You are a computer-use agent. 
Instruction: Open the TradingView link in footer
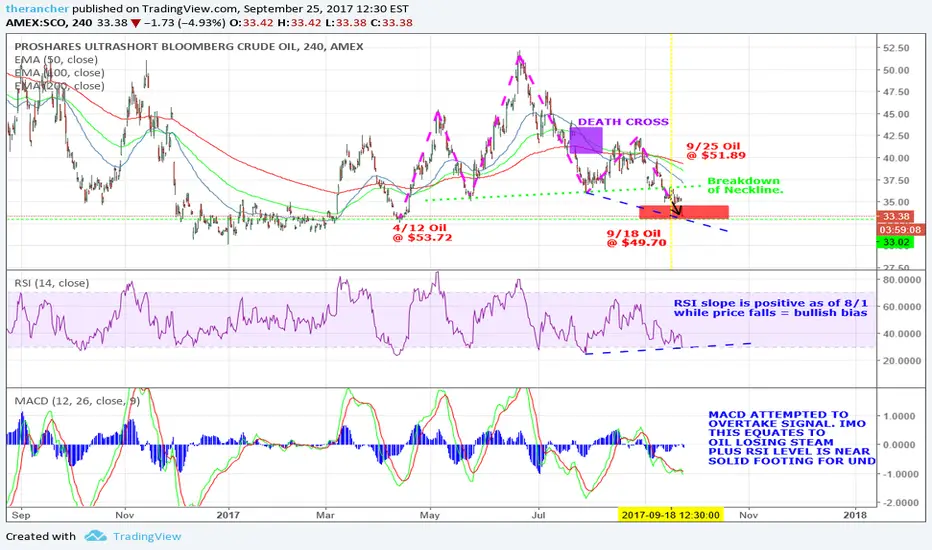(147, 536)
